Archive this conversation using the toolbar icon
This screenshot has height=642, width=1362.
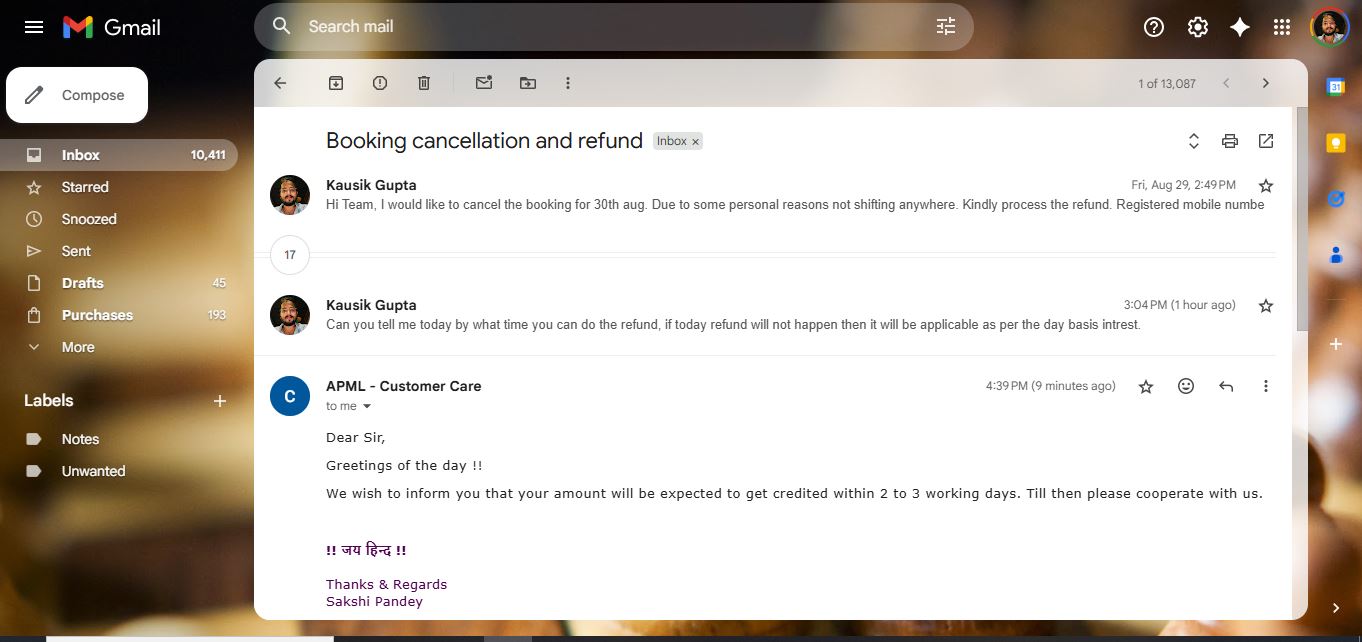point(336,83)
